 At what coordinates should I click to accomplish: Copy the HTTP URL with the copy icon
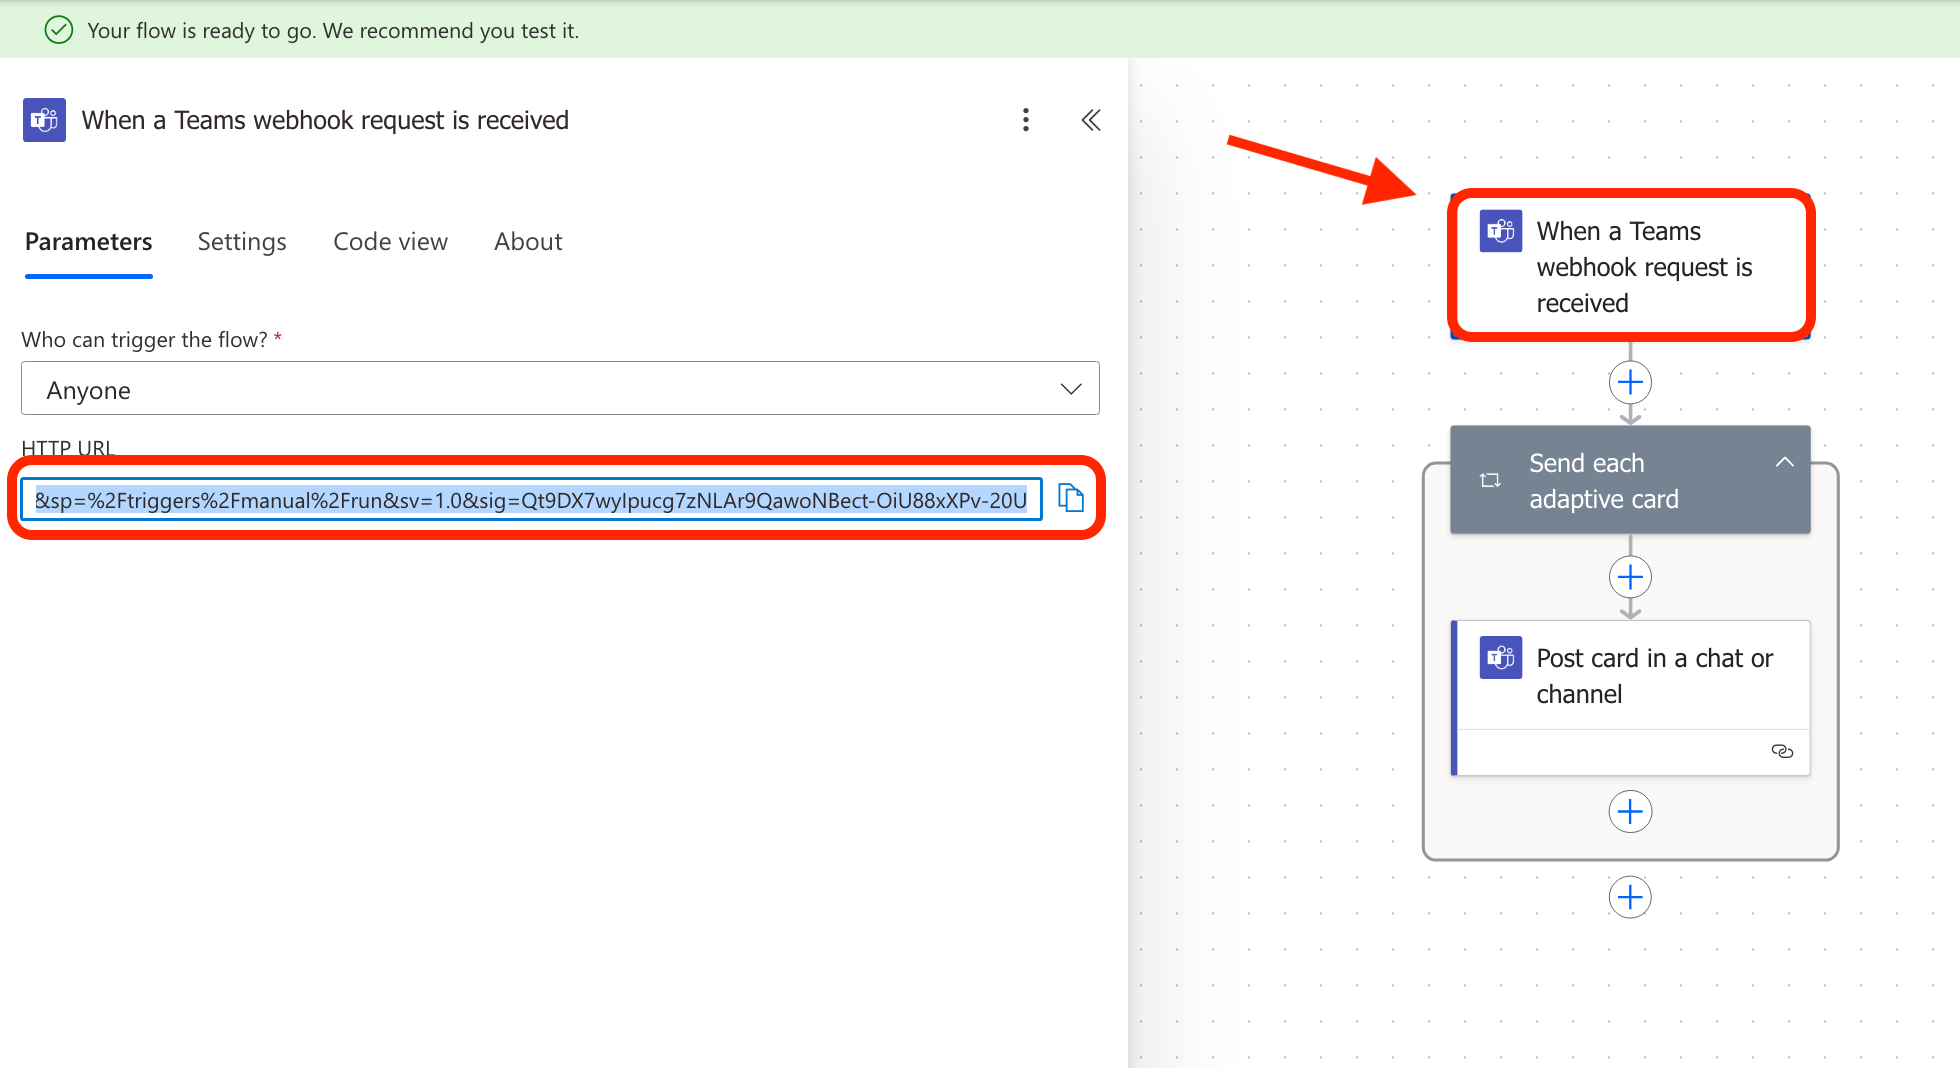click(1071, 498)
